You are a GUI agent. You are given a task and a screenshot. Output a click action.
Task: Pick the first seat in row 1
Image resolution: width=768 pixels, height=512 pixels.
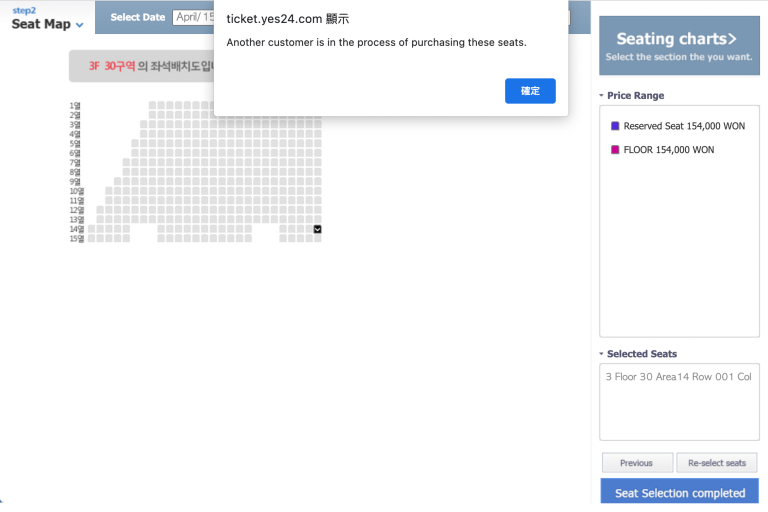pyautogui.click(x=153, y=105)
